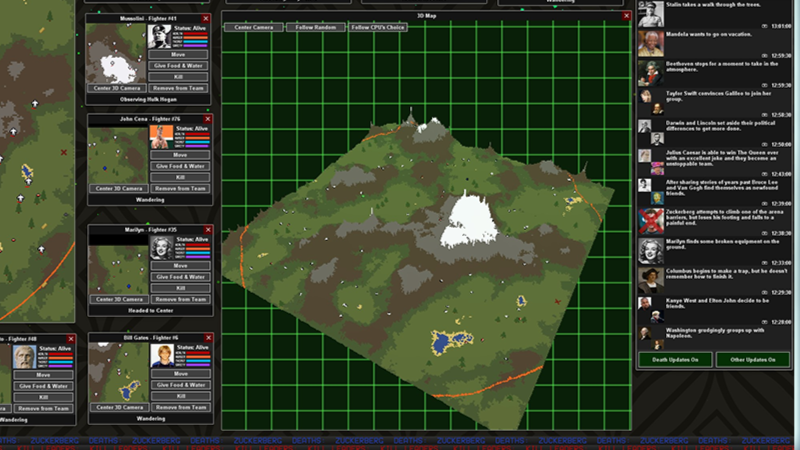Image resolution: width=800 pixels, height=450 pixels.
Task: Enable Follow CPU's Choice camera mode
Action: [x=379, y=27]
